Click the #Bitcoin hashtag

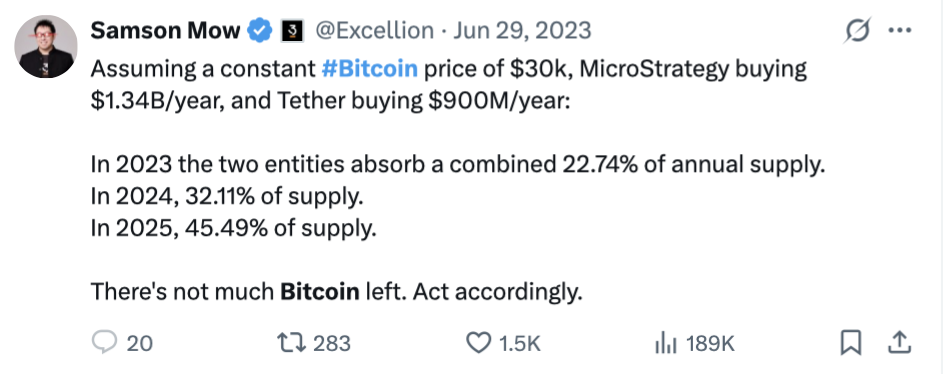(x=369, y=69)
